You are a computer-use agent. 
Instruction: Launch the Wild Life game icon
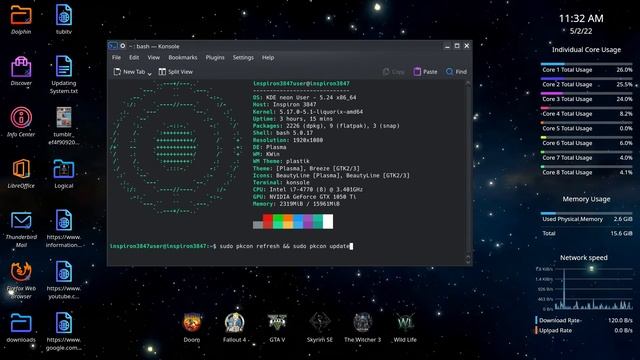pos(405,323)
